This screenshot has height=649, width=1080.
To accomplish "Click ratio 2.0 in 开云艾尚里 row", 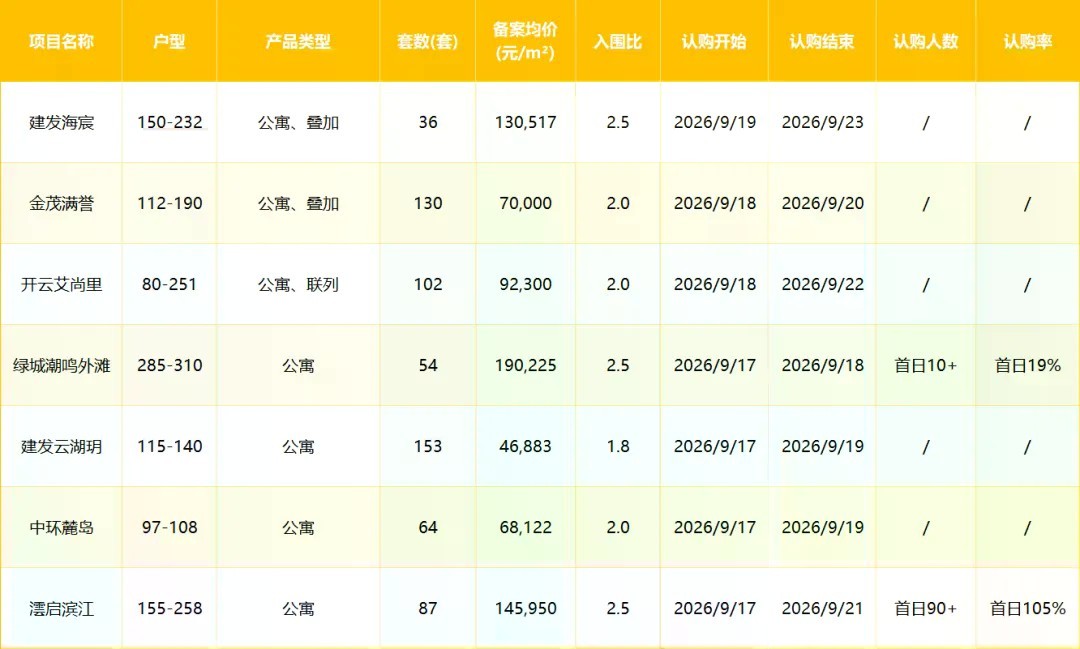I will coord(618,285).
